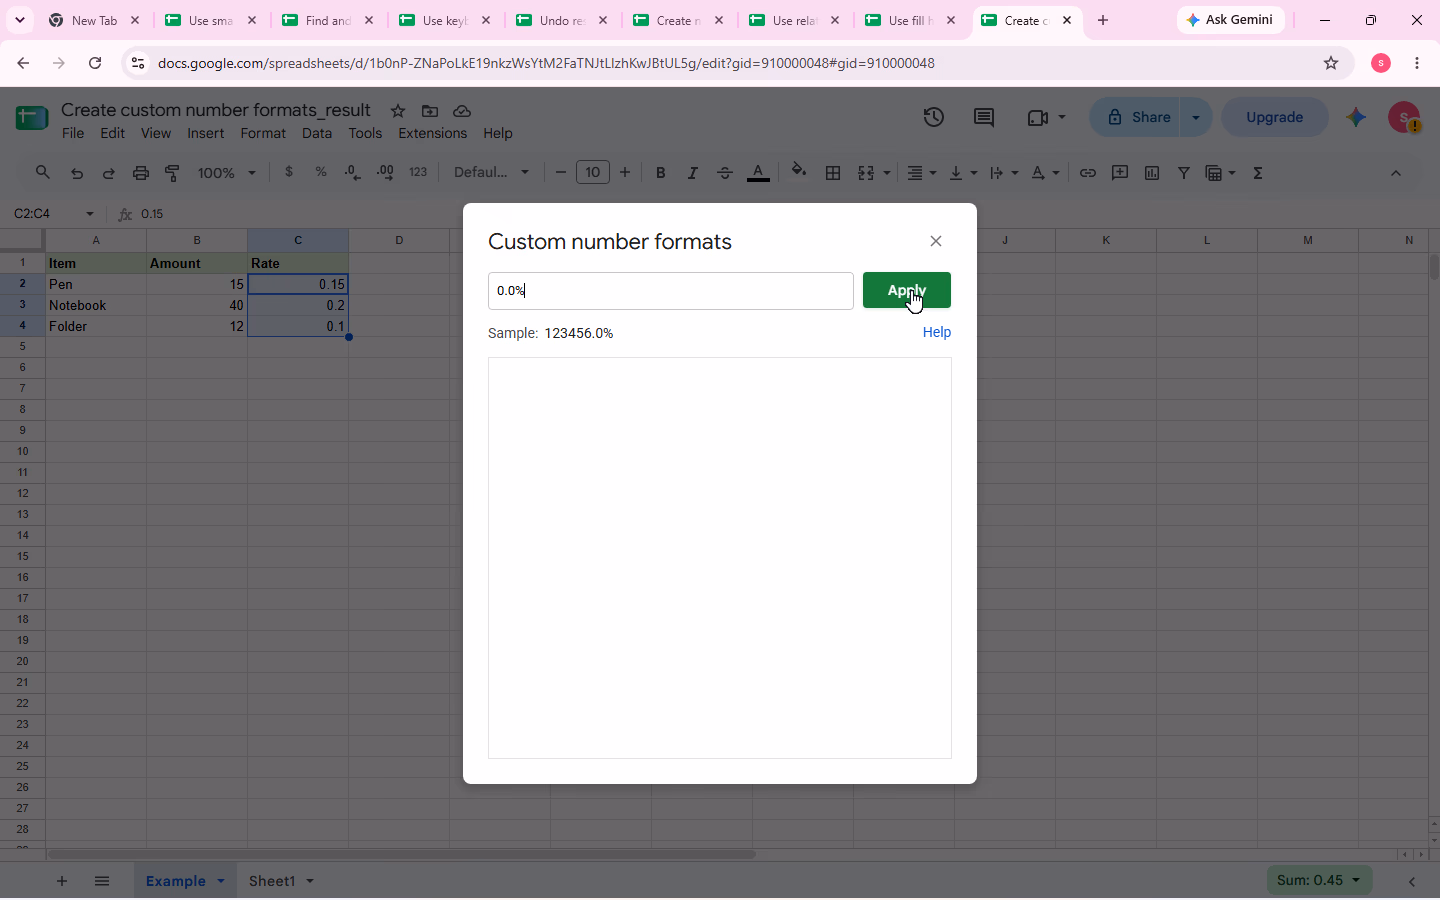Switch to the Sheet1 tab
The width and height of the screenshot is (1440, 900).
pyautogui.click(x=272, y=881)
